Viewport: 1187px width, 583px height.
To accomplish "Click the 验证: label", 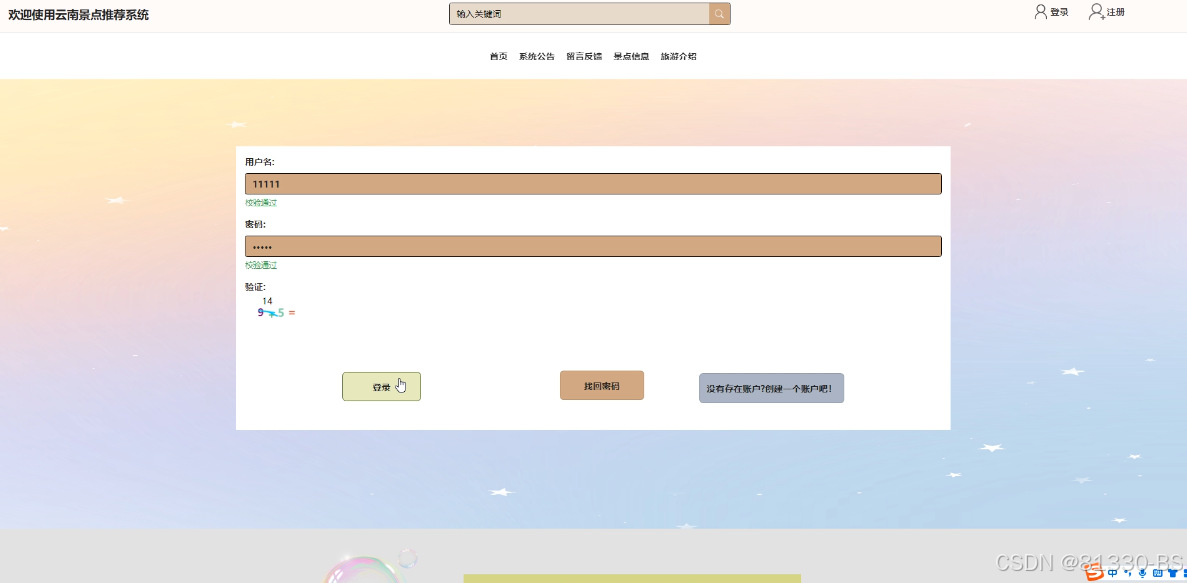I will click(255, 287).
